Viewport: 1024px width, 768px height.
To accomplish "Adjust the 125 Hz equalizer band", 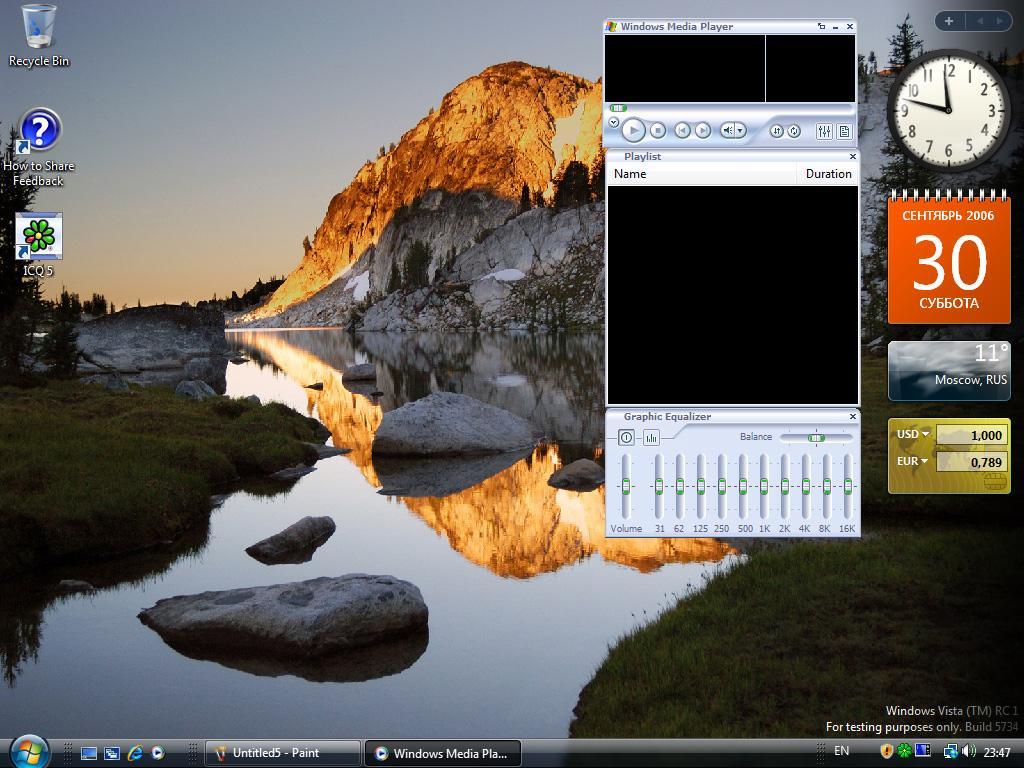I will tap(701, 487).
